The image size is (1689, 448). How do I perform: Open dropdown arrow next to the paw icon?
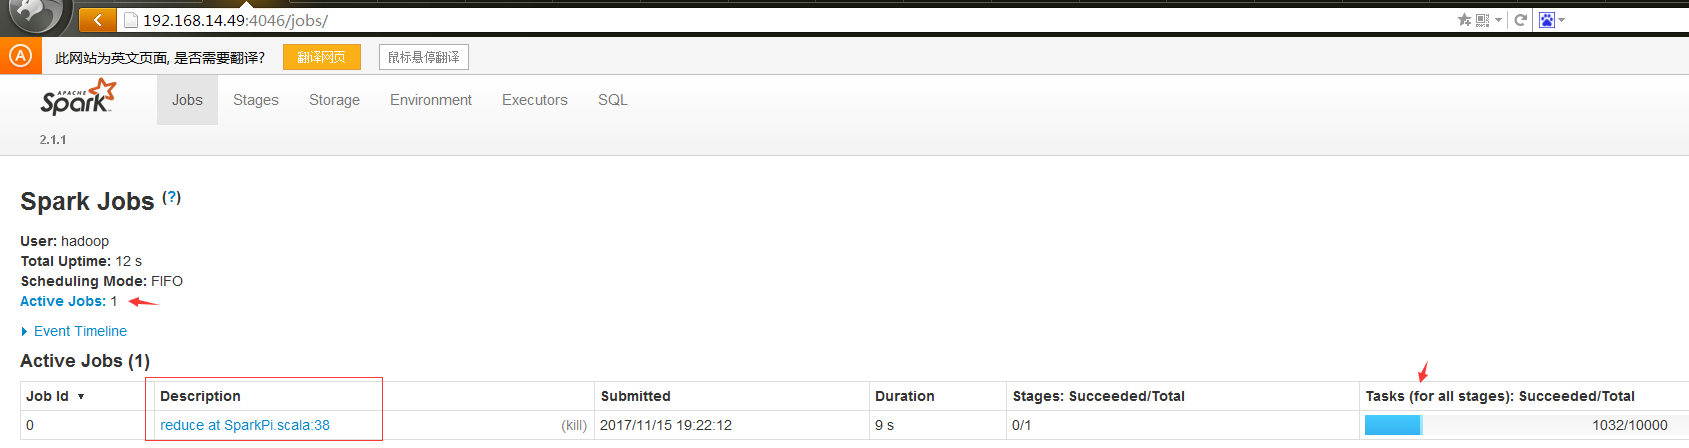(x=1562, y=20)
